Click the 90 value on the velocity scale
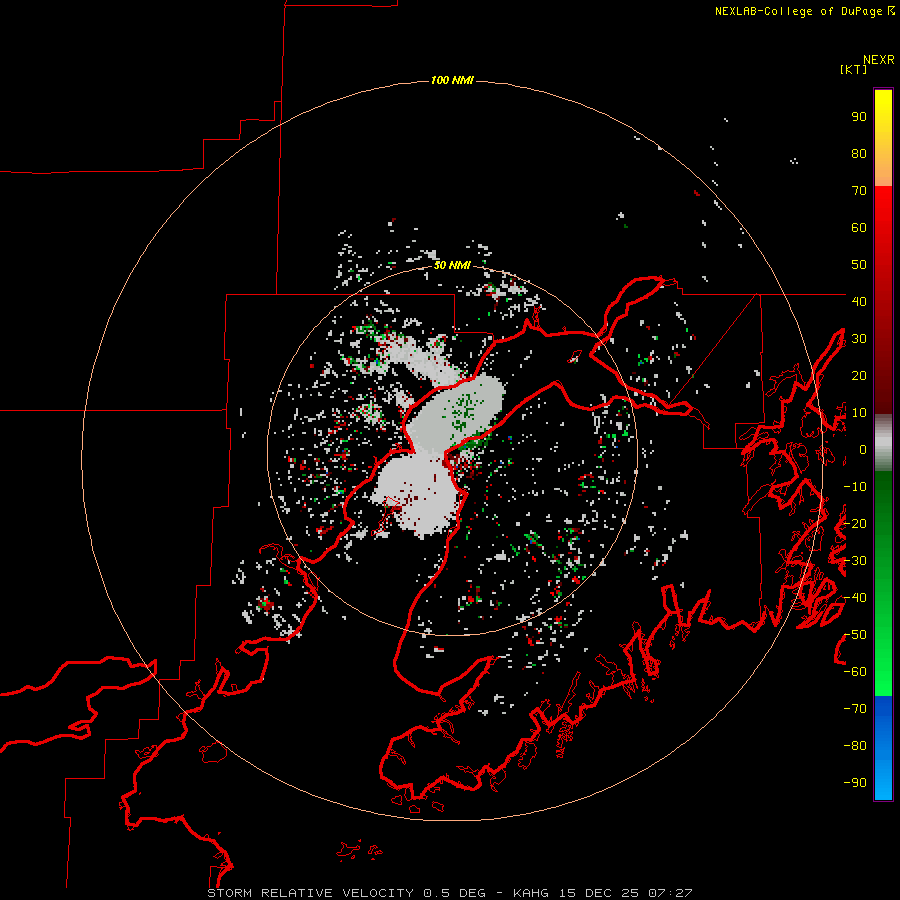The image size is (900, 900). 859,117
